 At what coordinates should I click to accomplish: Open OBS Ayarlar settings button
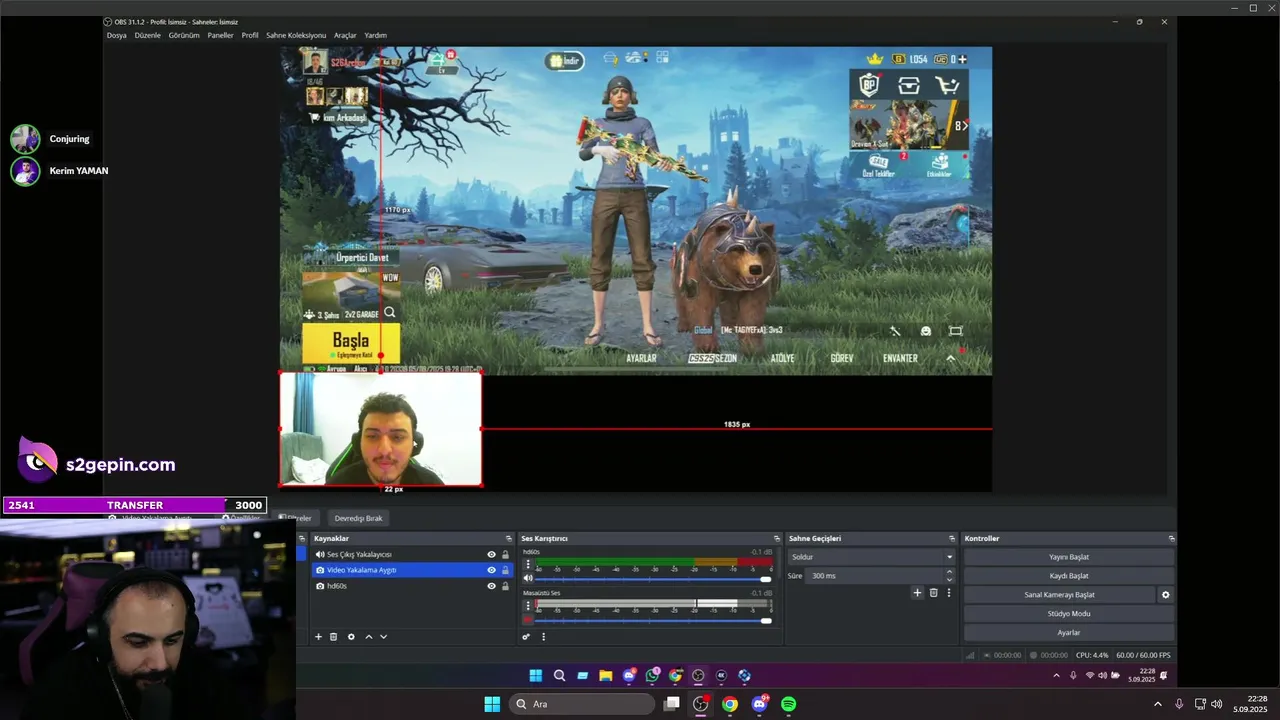point(1069,633)
